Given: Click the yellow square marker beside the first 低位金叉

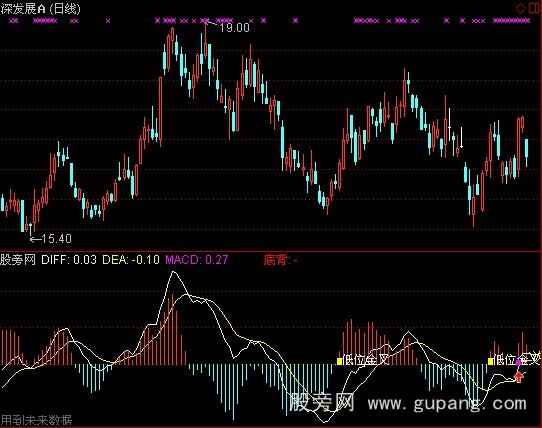Looking at the screenshot, I should (339, 361).
